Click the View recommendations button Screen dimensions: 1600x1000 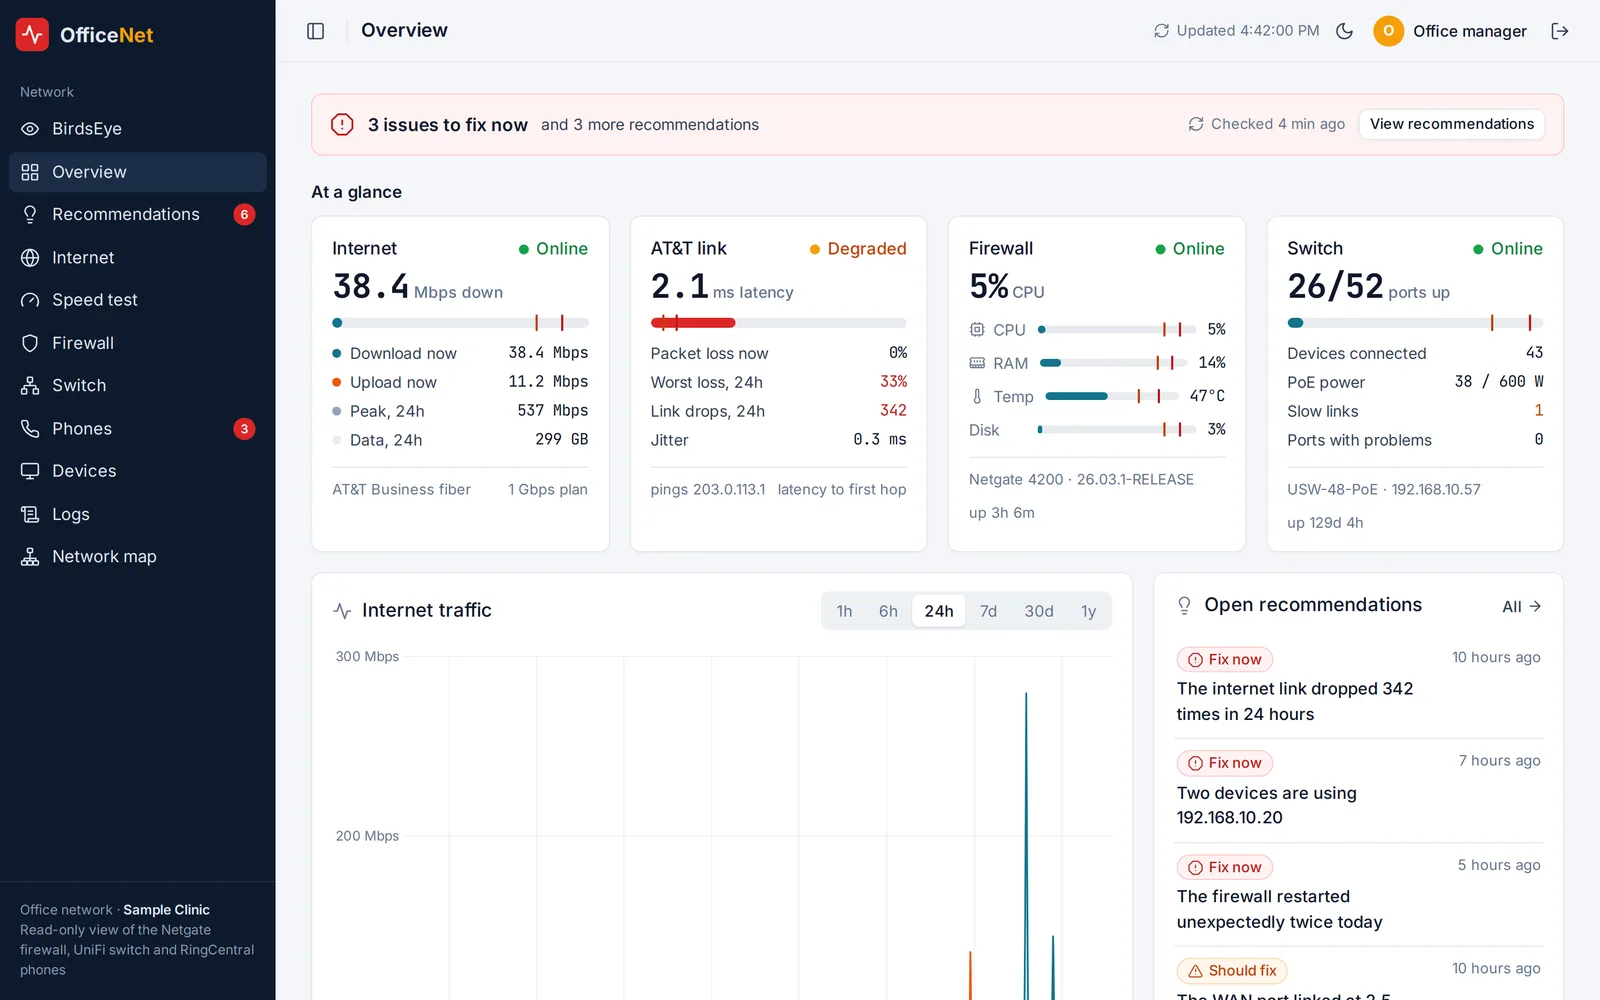click(x=1452, y=124)
